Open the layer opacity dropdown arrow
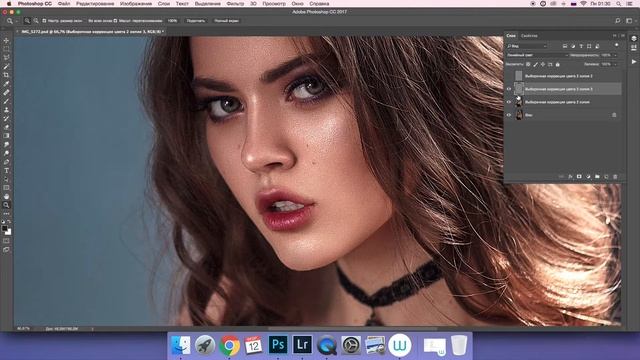Screen dimensions: 640x360 tap(615, 55)
